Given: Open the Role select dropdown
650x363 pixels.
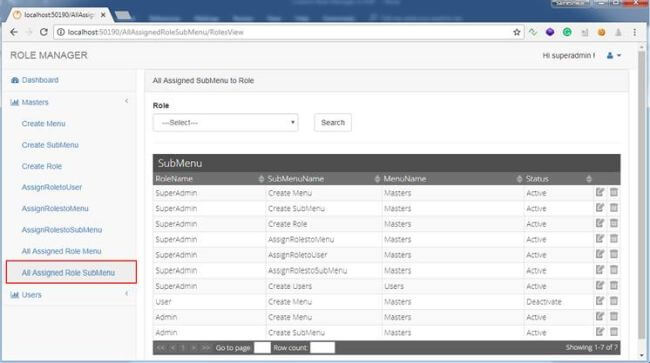Looking at the screenshot, I should tap(226, 123).
